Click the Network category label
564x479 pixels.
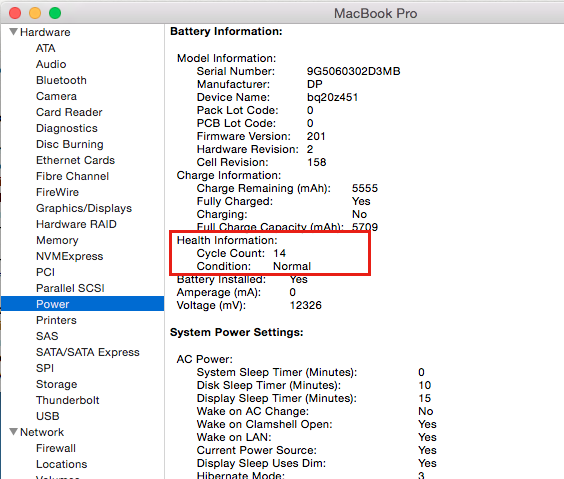tap(42, 432)
